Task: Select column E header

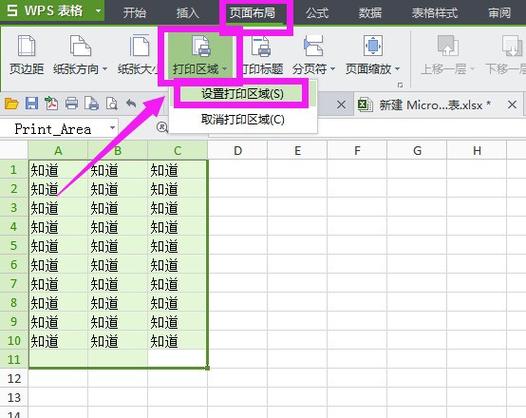Action: [297, 151]
